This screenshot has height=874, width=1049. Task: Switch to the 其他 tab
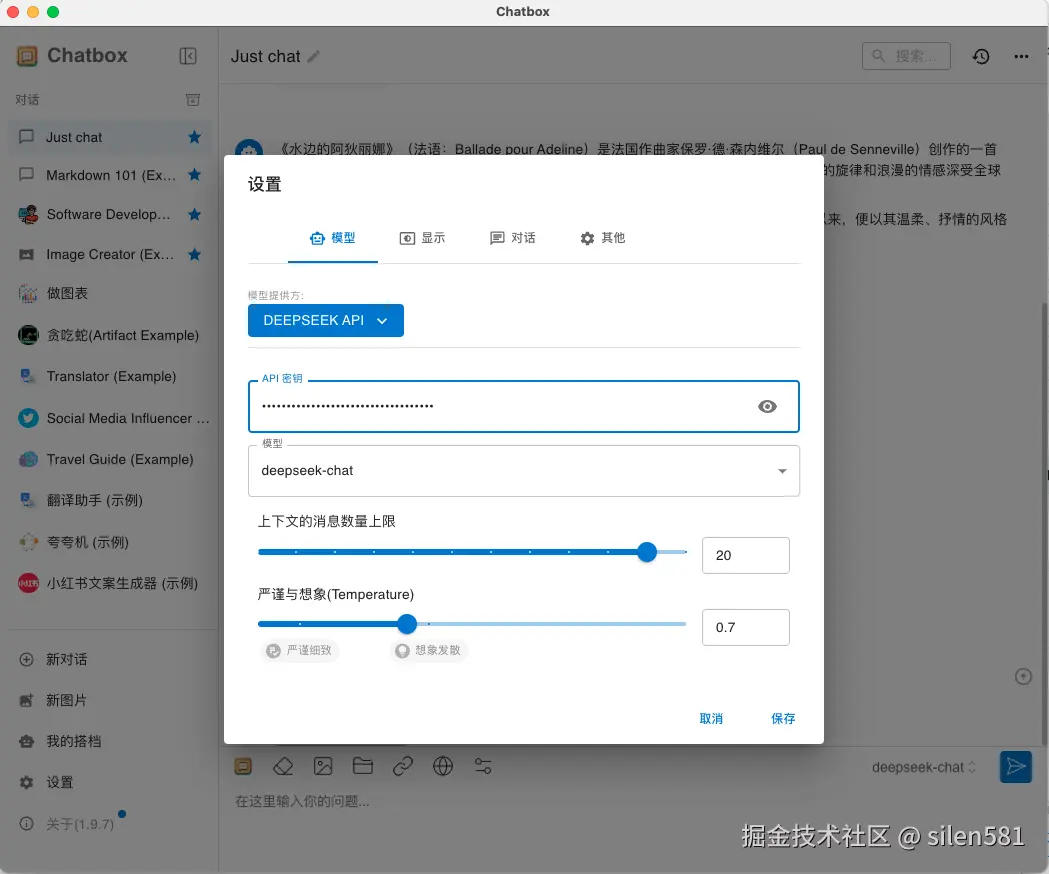602,238
